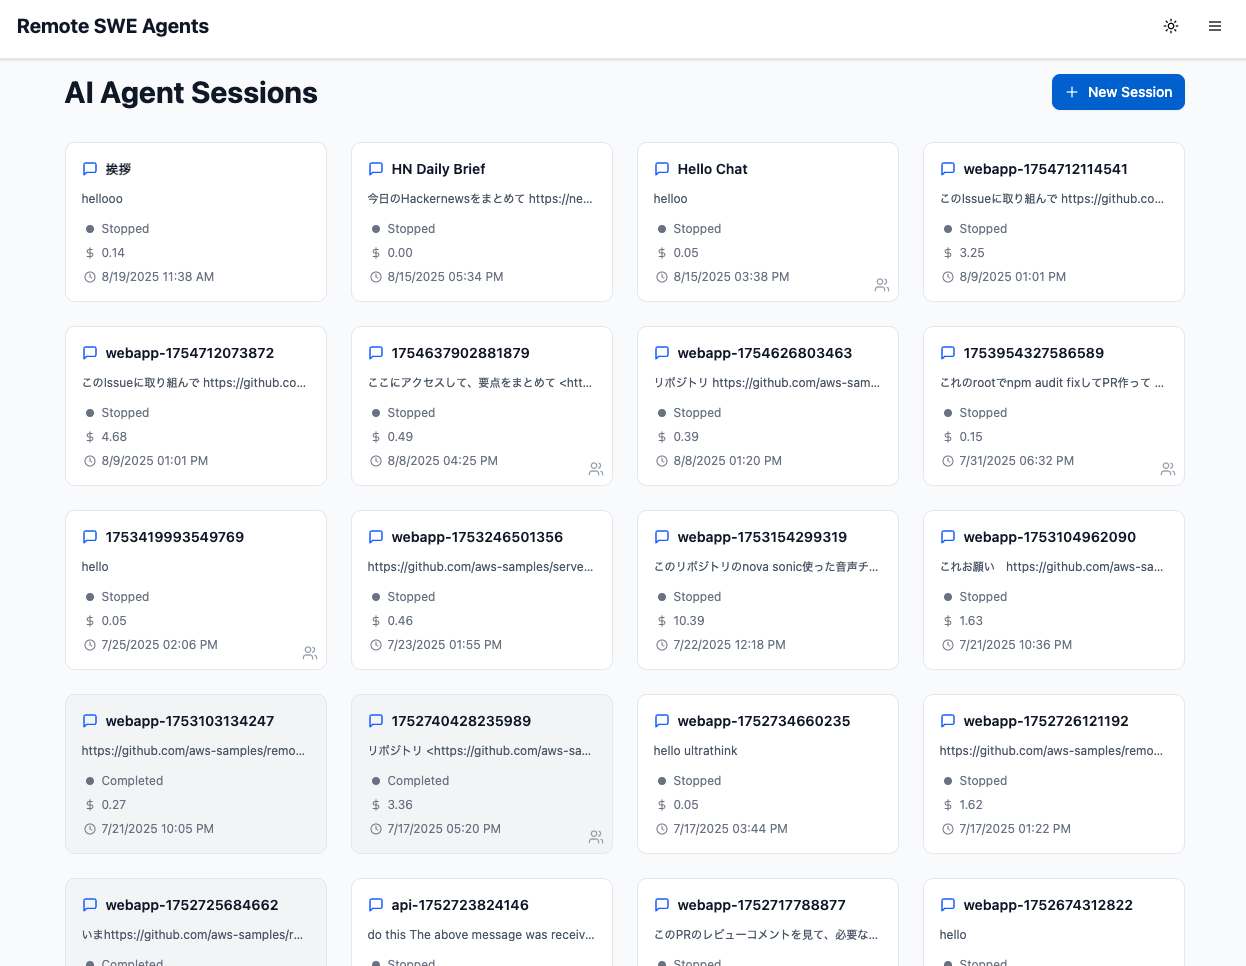Click cost value 10.39

coord(689,621)
